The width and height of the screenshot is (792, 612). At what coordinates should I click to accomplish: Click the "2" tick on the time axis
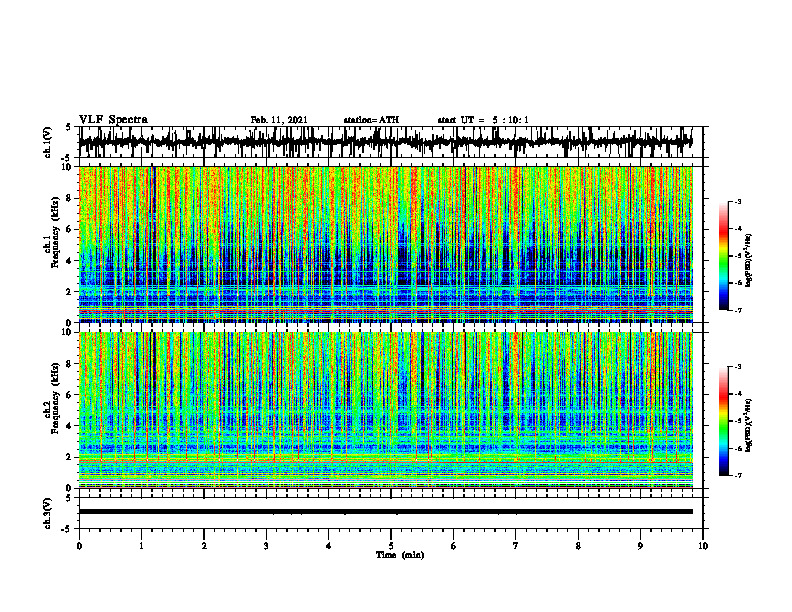(x=204, y=546)
